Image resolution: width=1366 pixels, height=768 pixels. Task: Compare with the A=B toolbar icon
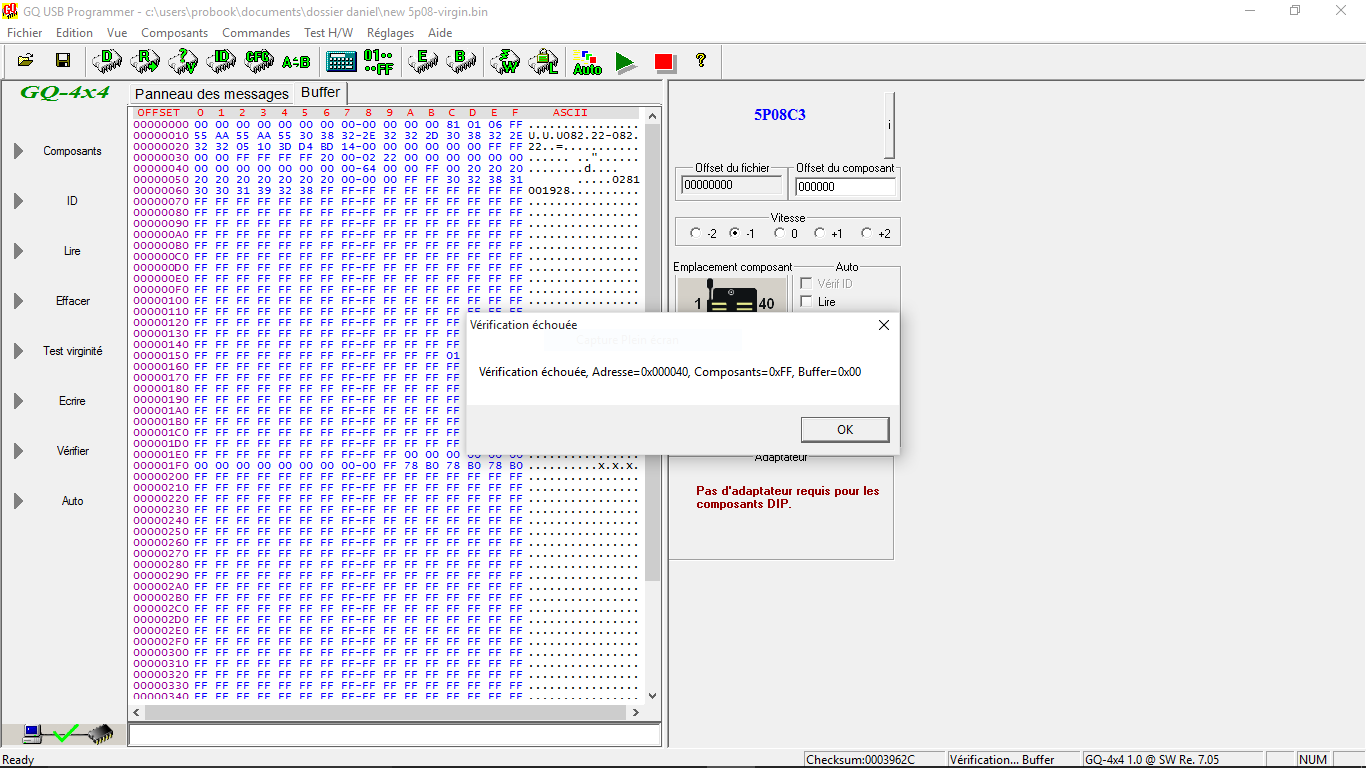pos(296,61)
